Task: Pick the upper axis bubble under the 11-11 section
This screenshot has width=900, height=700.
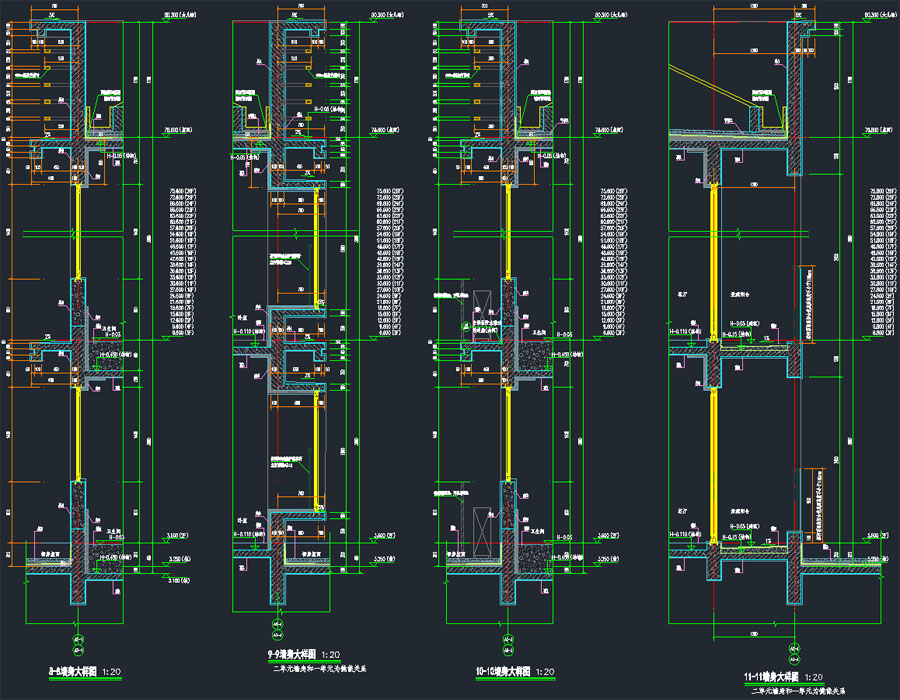Action: [794, 649]
